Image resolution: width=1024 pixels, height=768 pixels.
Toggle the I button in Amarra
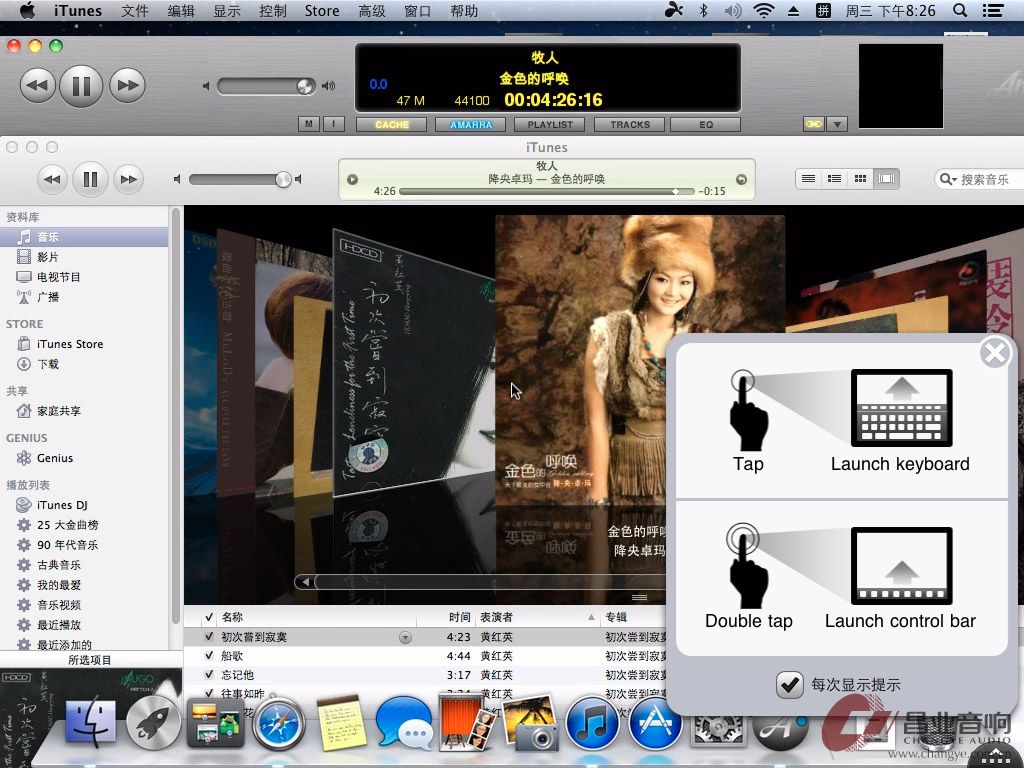click(334, 124)
